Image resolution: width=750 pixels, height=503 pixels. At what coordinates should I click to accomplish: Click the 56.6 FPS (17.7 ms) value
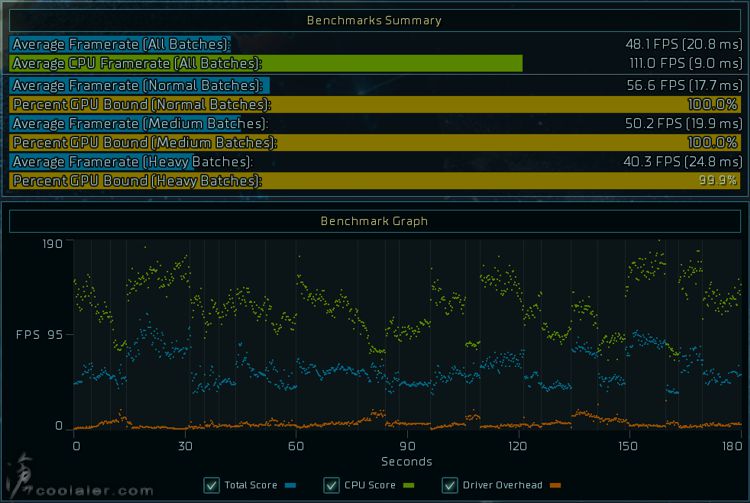click(x=684, y=85)
